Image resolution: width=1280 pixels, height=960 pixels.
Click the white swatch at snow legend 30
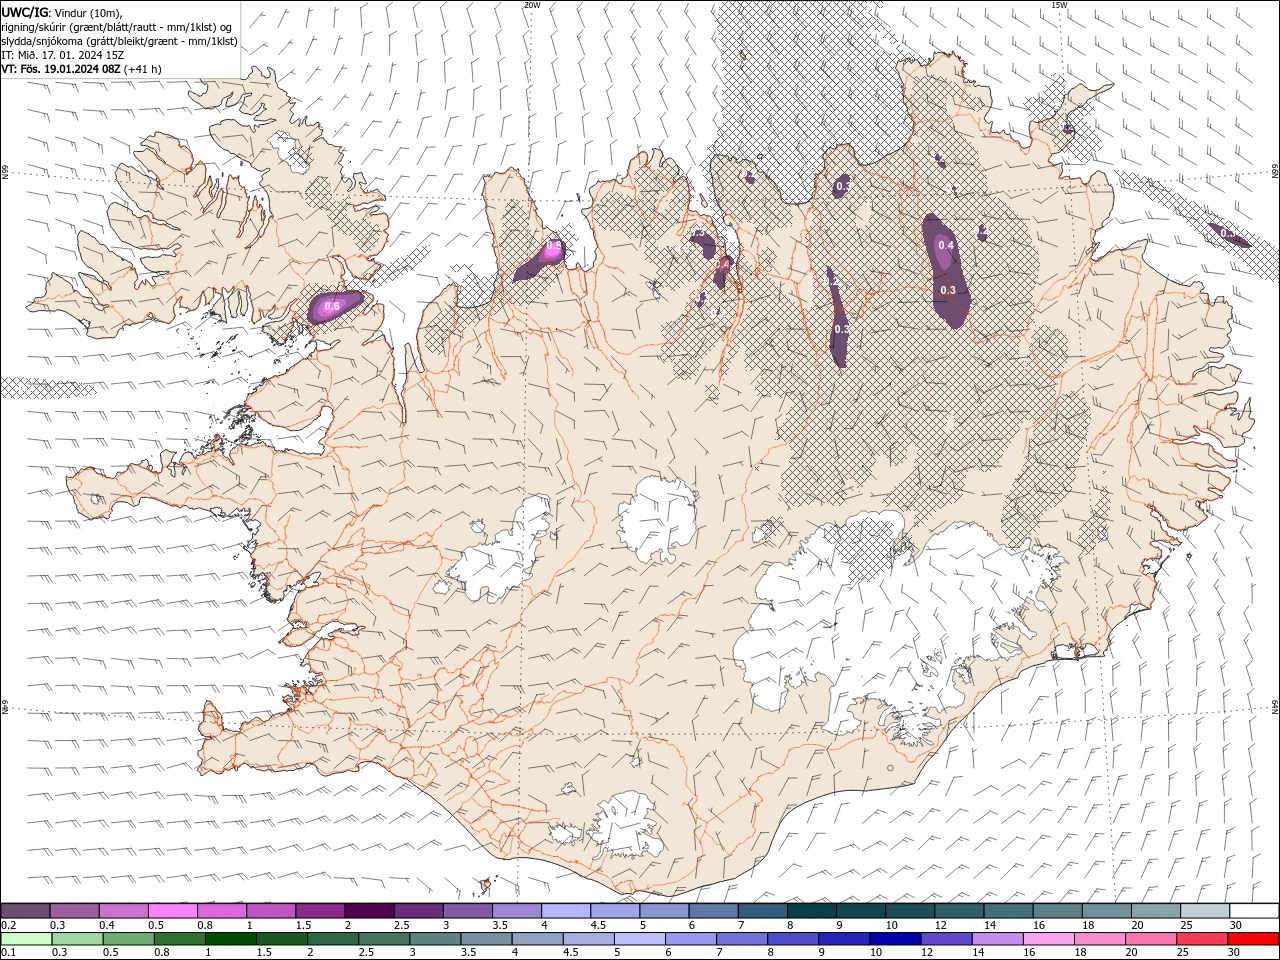1254,910
